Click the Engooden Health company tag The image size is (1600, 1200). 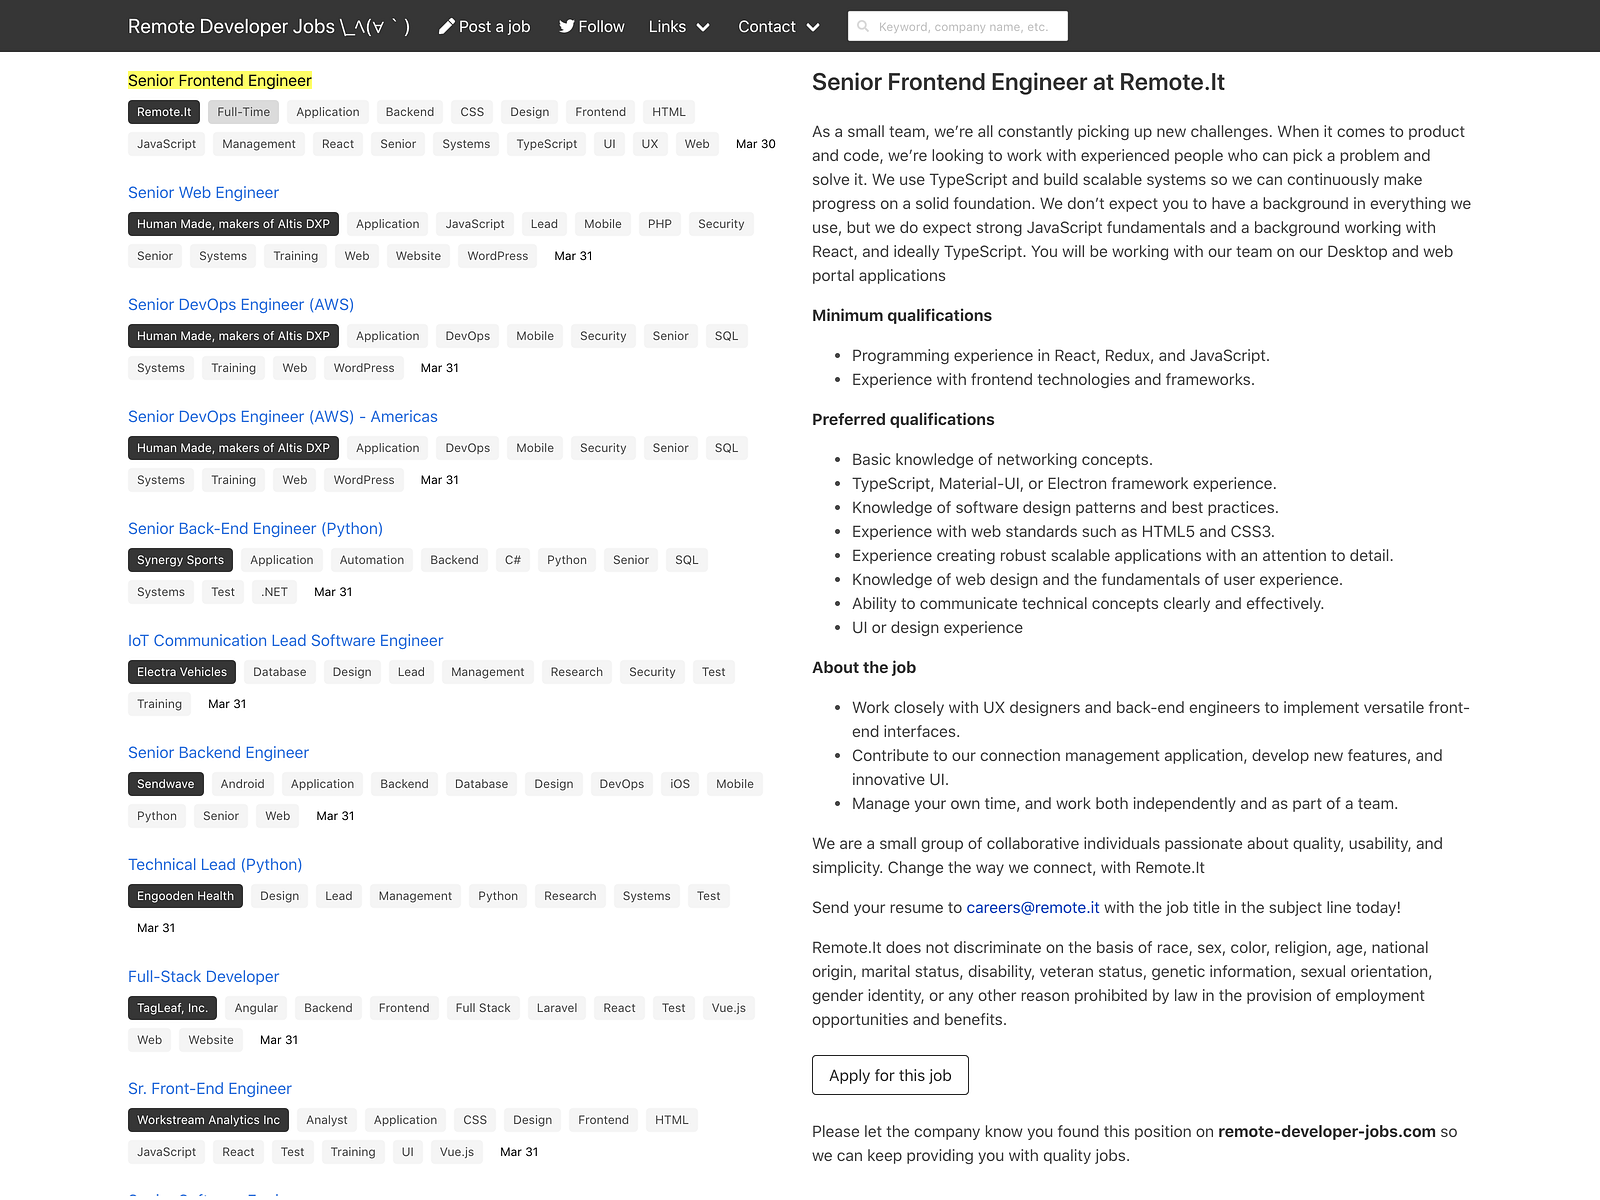[x=185, y=896]
